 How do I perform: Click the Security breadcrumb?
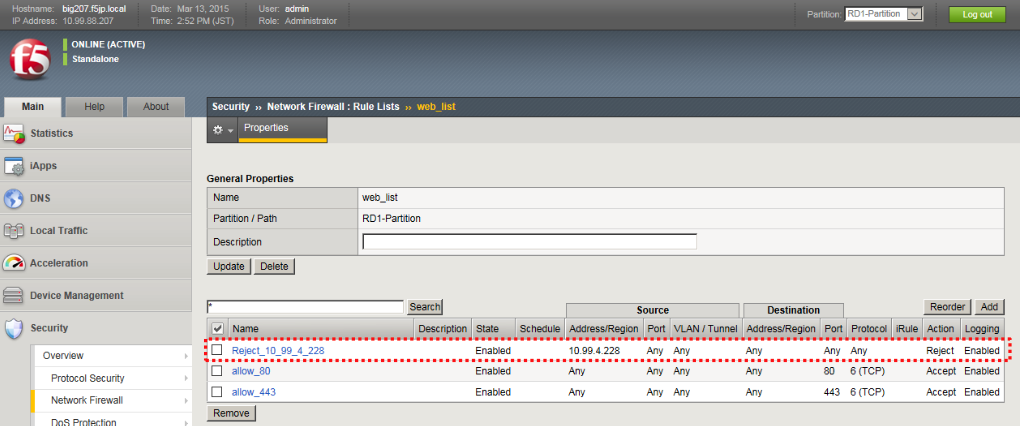point(231,107)
